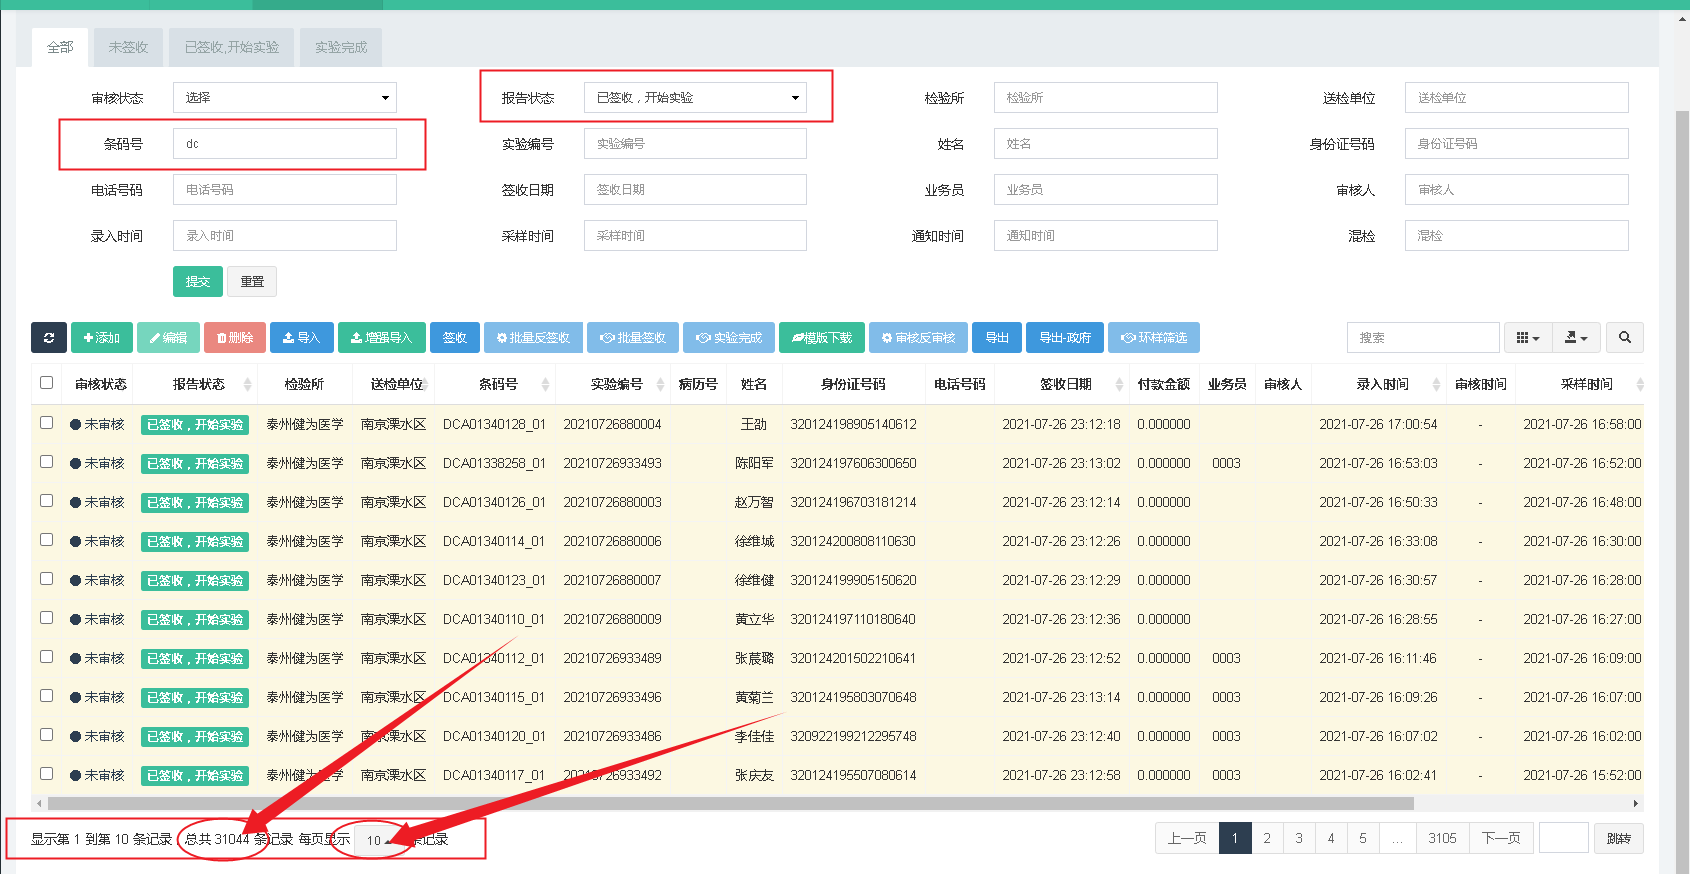Go to page 3105
Viewport: 1690px width, 874px height.
pos(1442,838)
